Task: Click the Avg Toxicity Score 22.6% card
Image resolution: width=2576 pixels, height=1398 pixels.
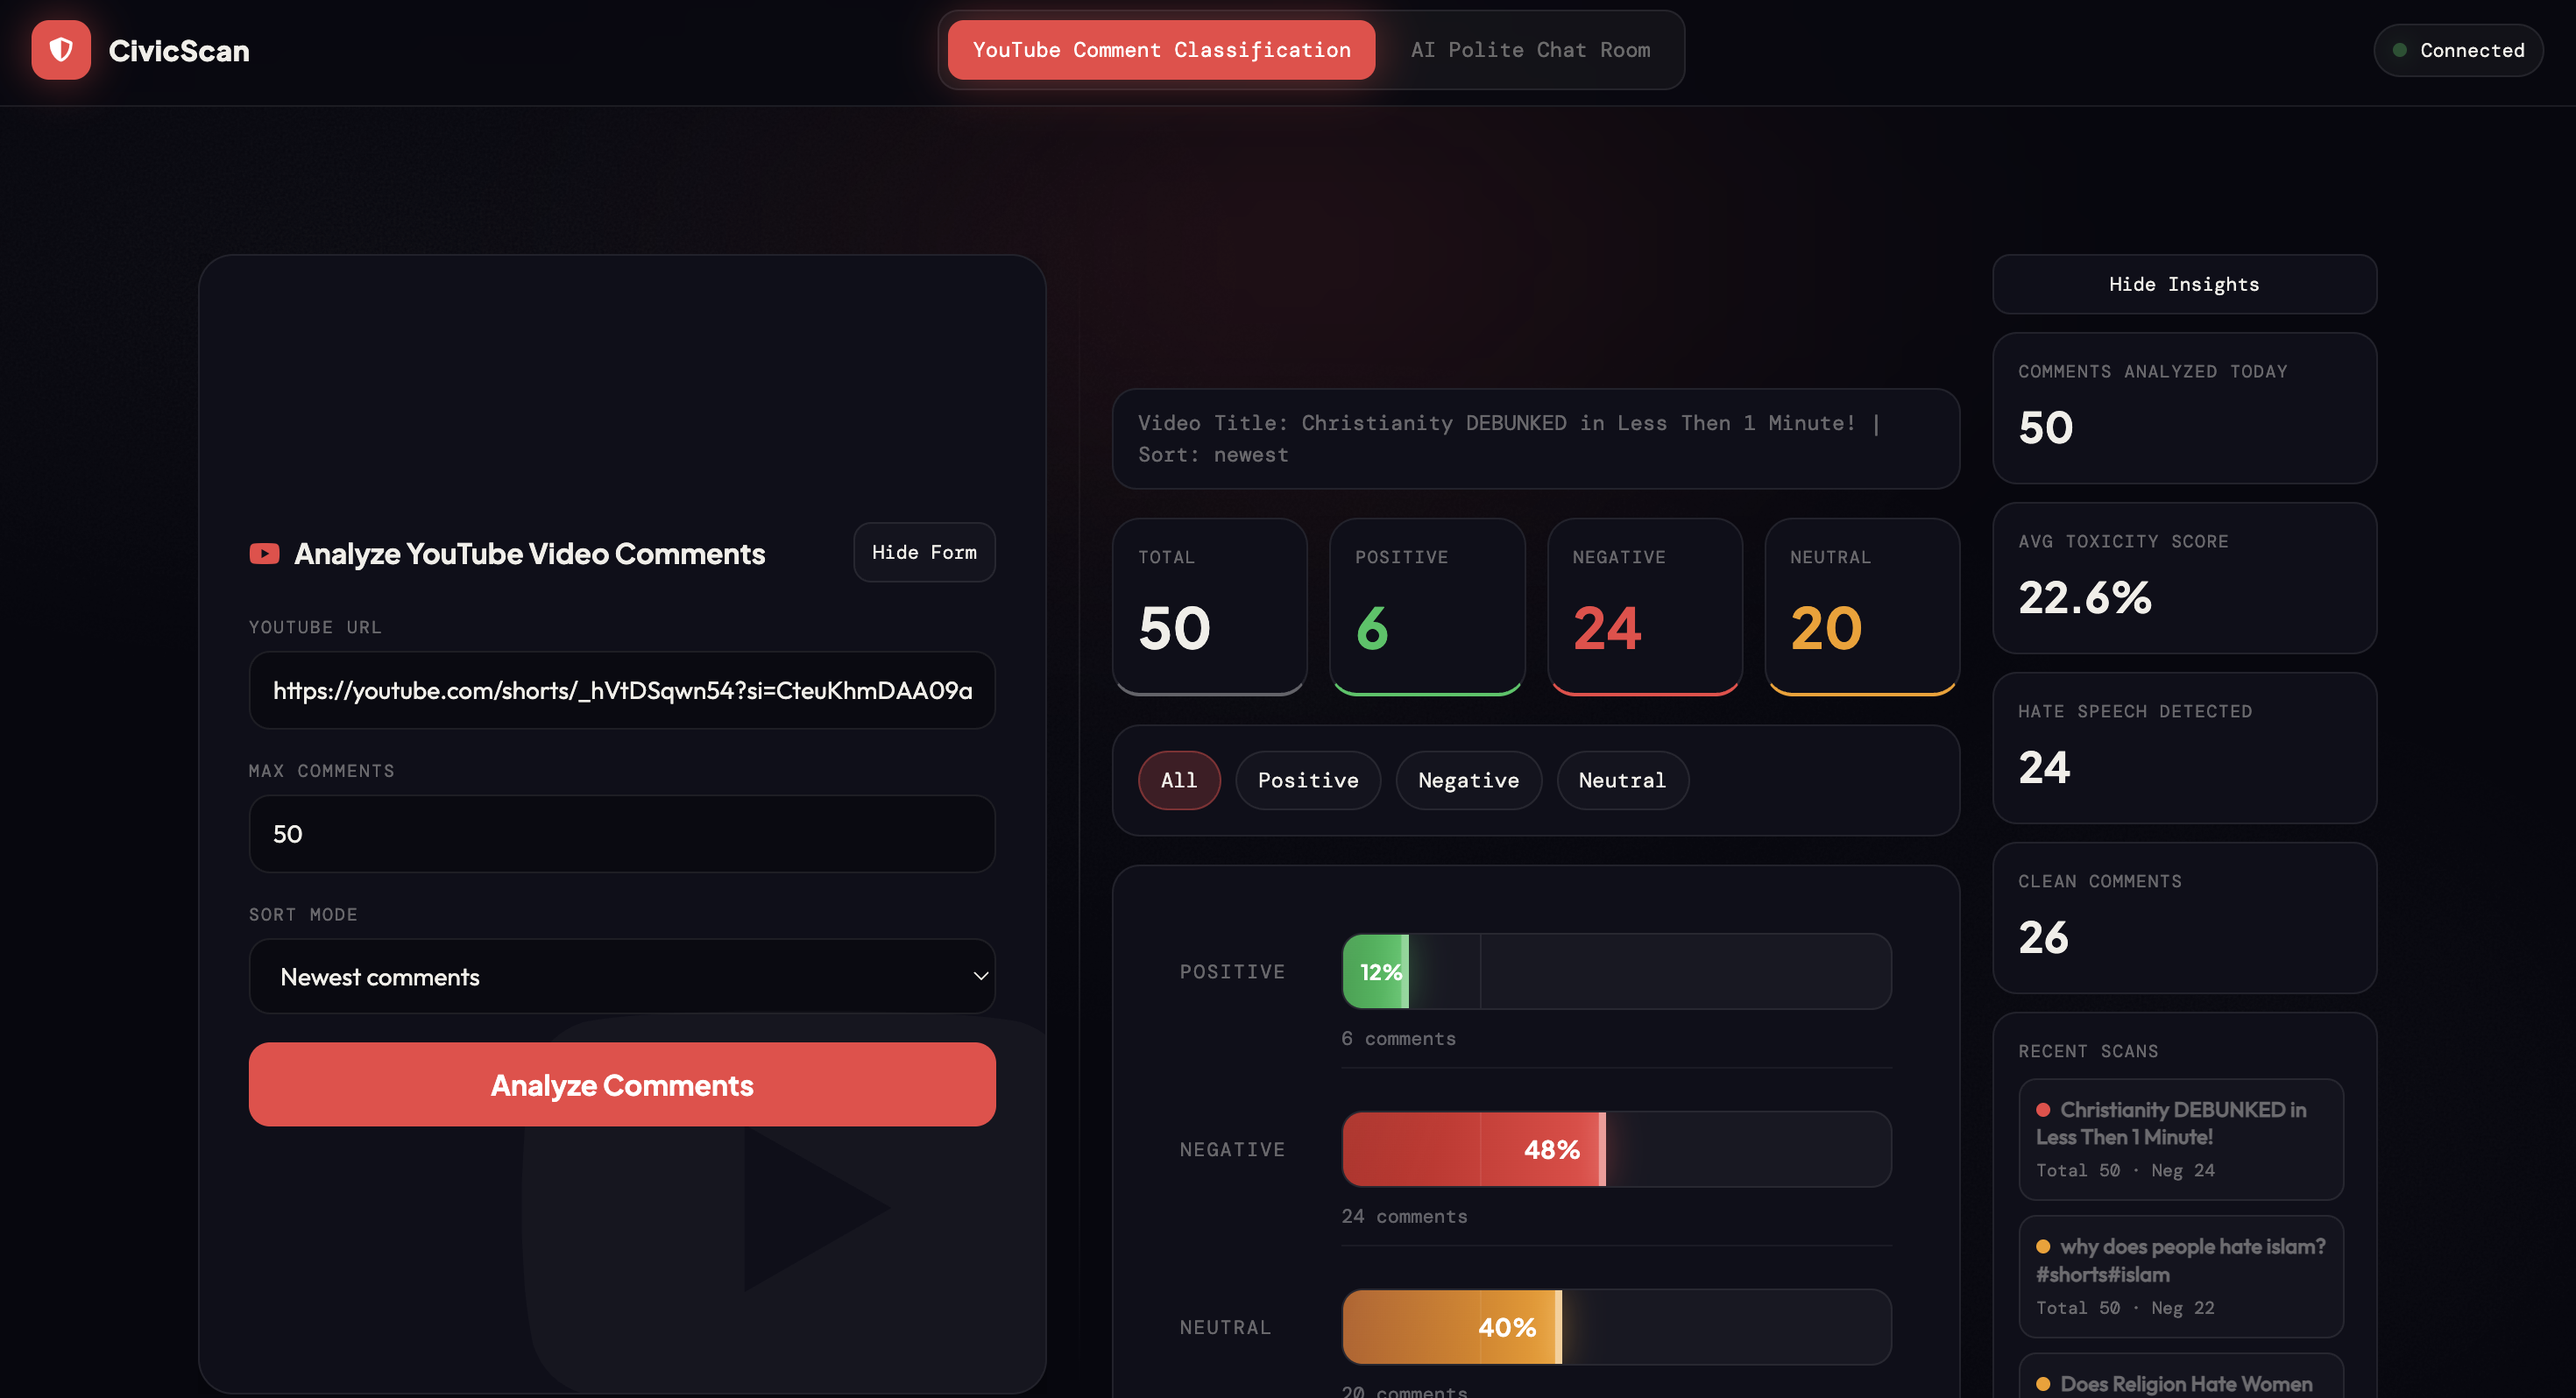Action: click(2184, 578)
